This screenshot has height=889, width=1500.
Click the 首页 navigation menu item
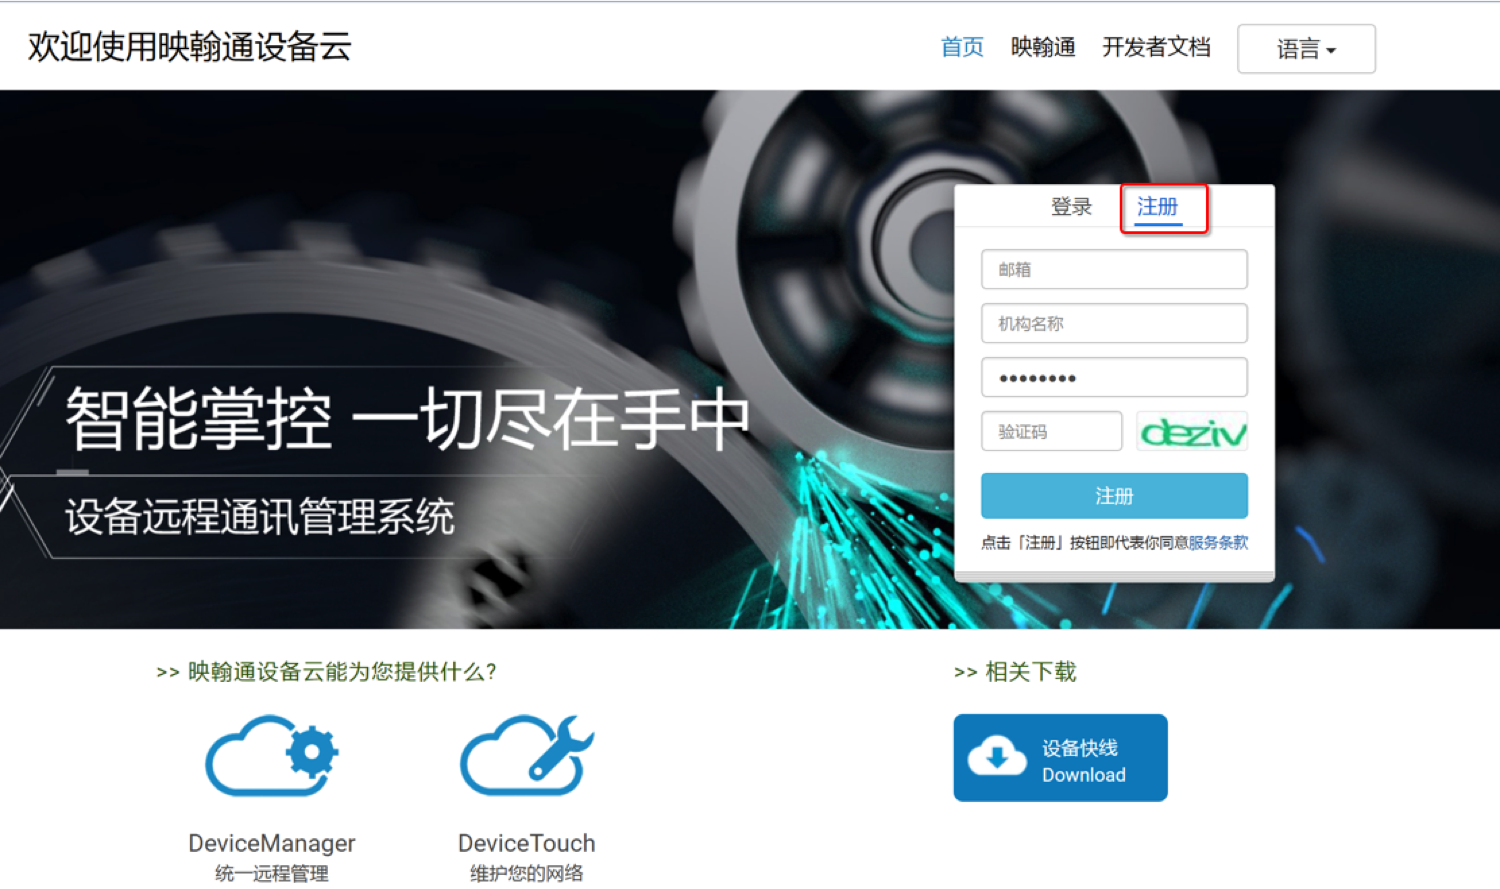tap(961, 47)
